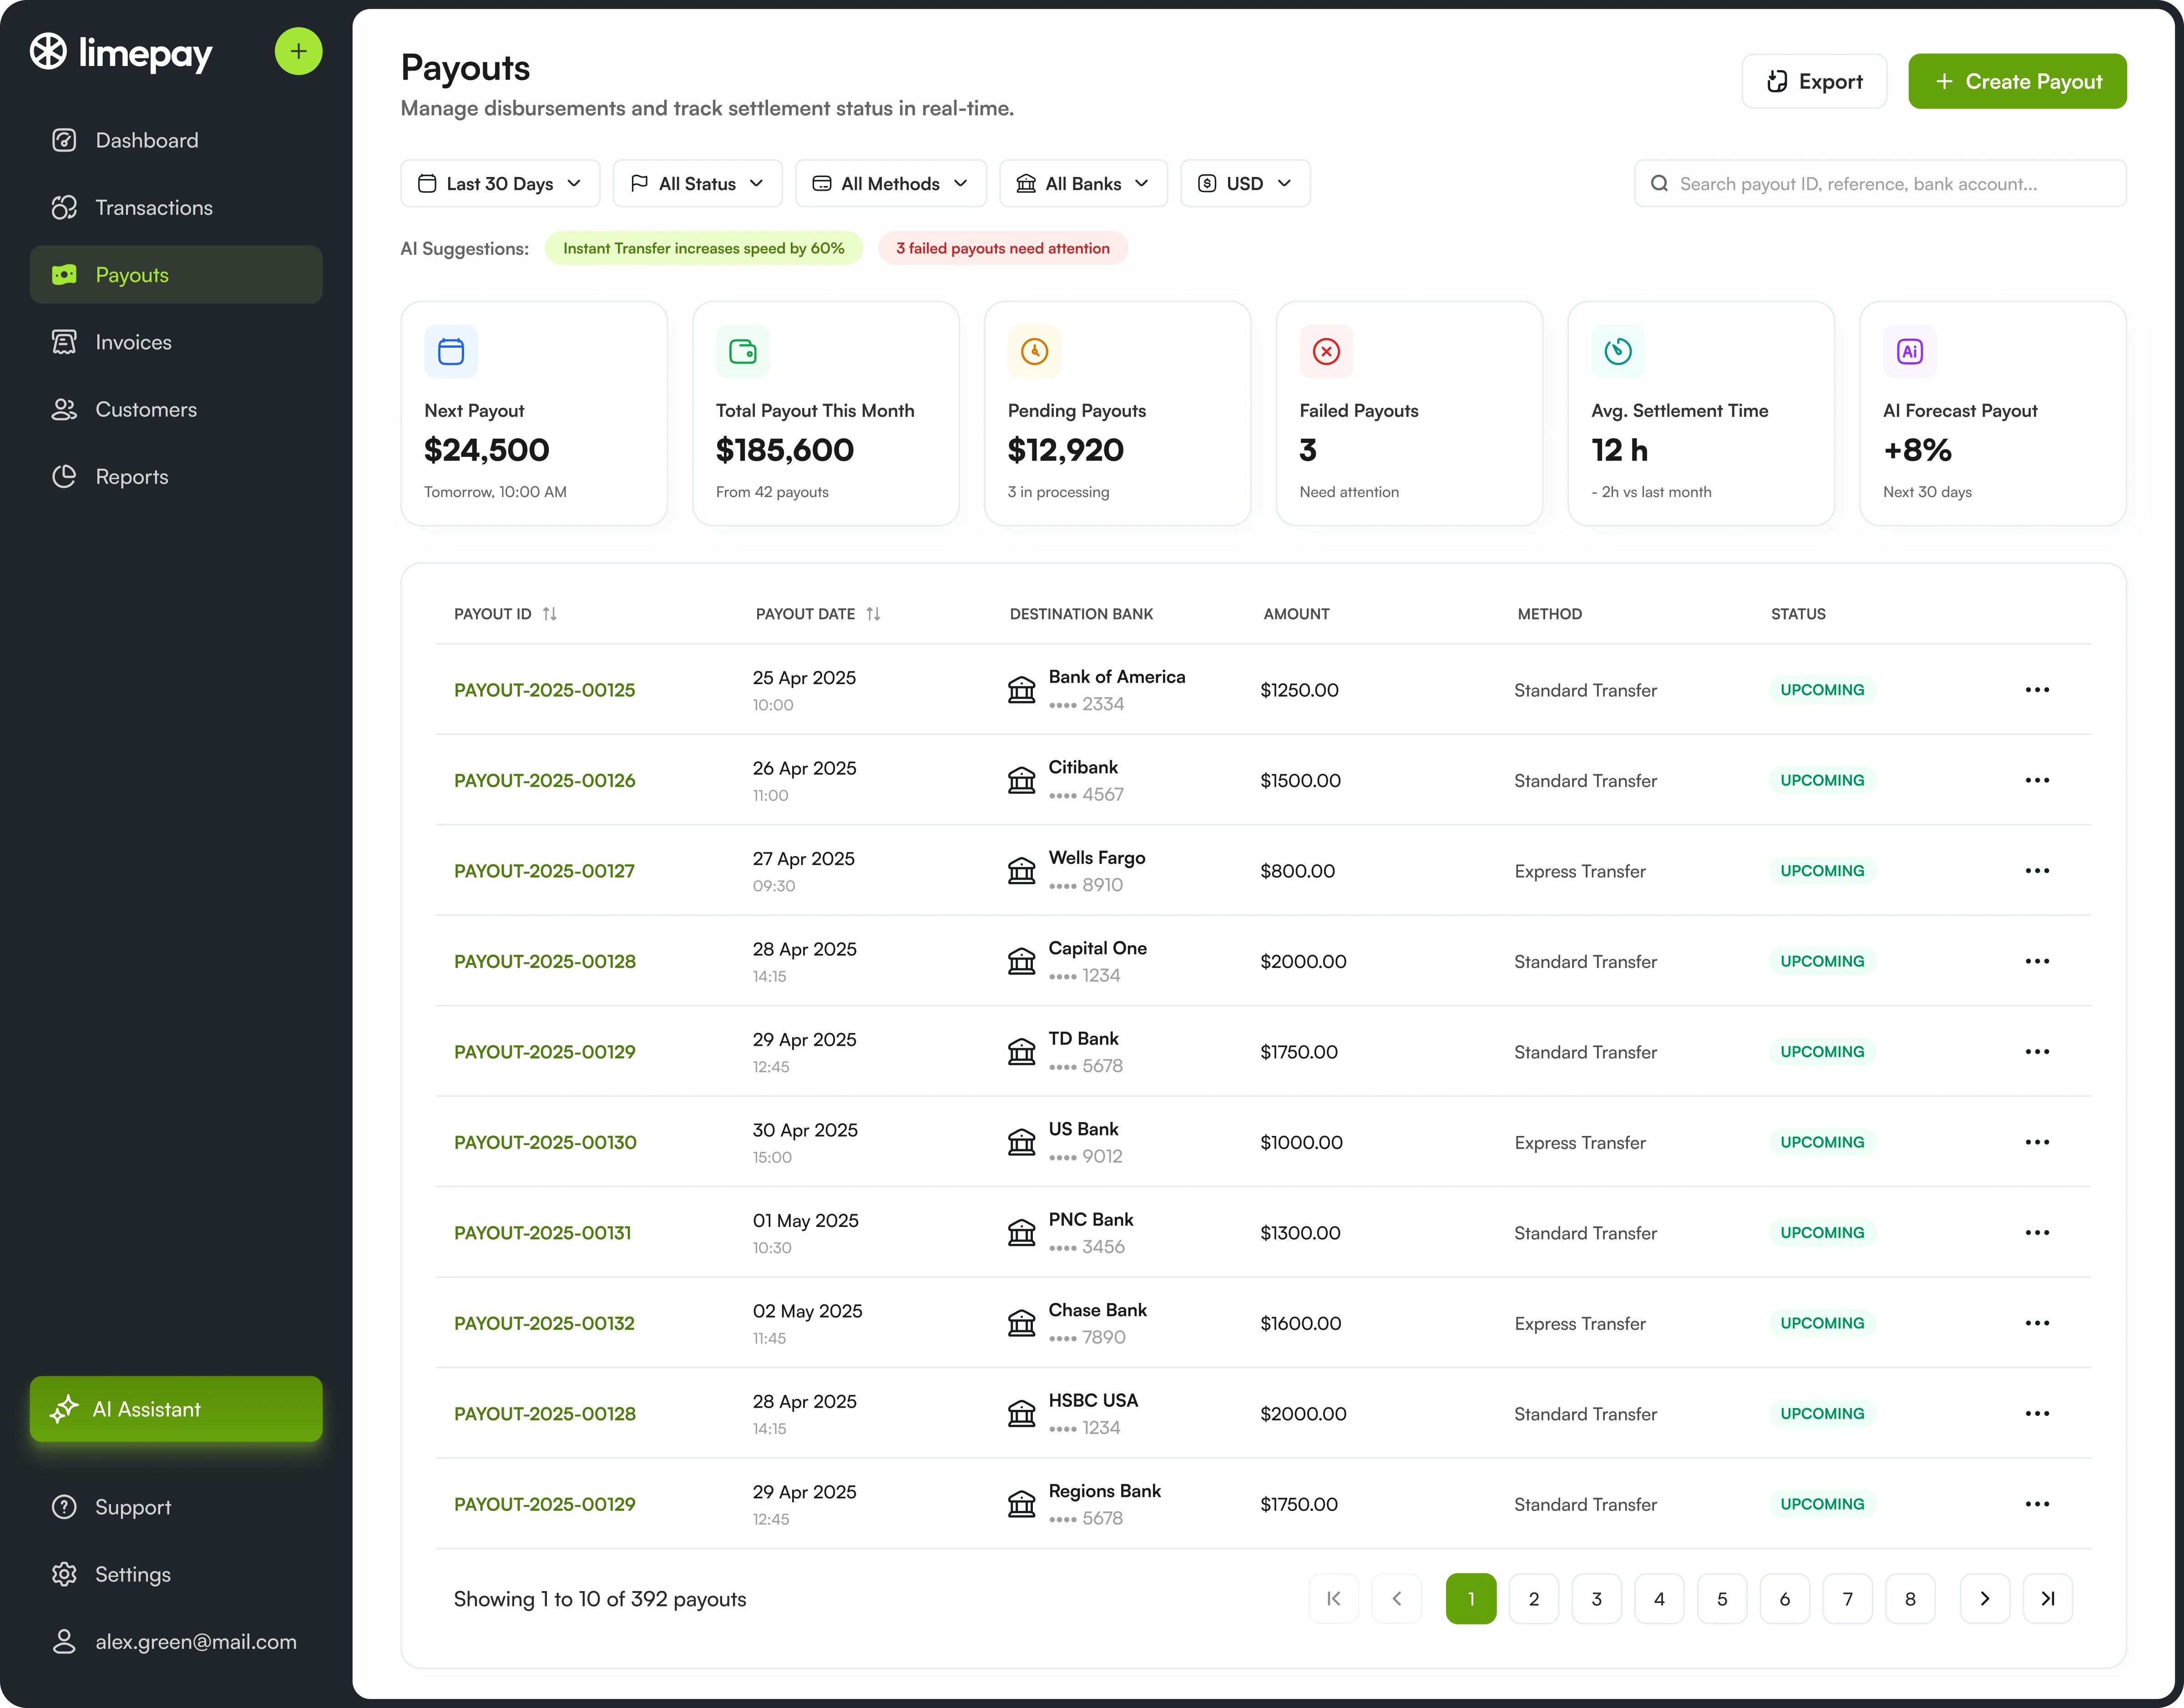The height and width of the screenshot is (1708, 2184).
Task: Go to the previous page arrow
Action: point(1397,1598)
